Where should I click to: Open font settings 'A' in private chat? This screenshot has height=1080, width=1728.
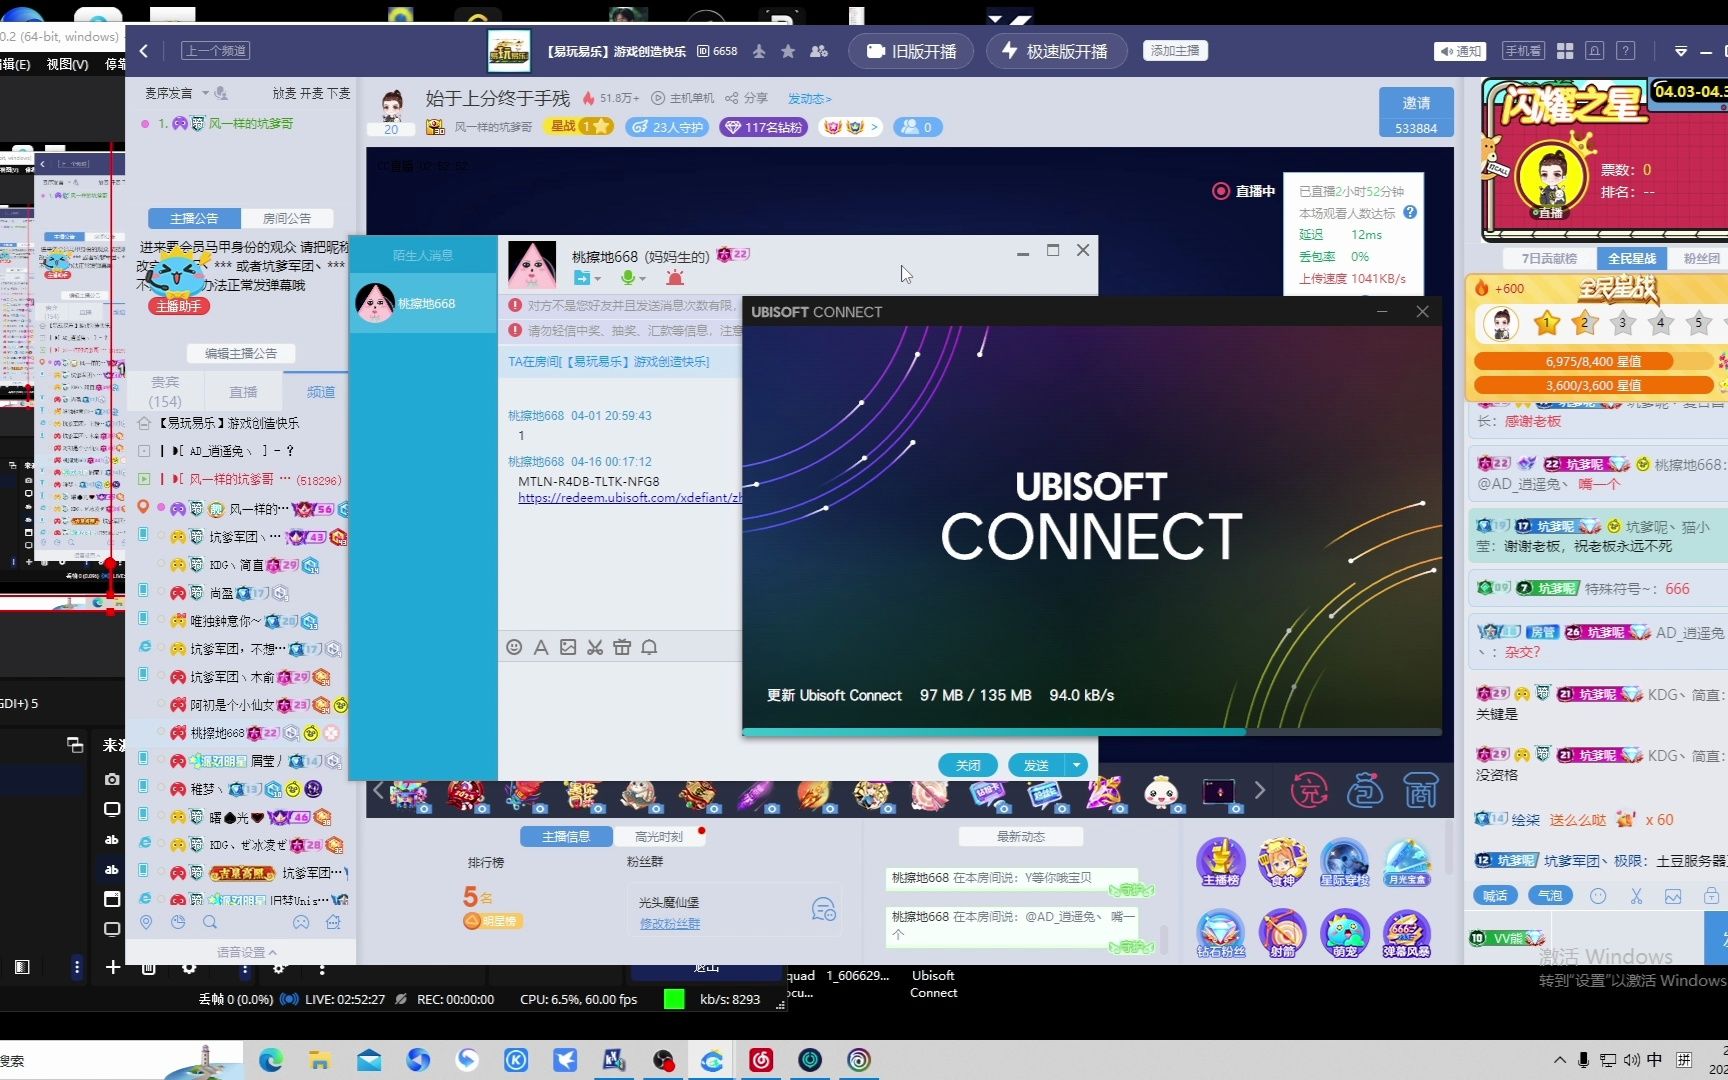541,647
